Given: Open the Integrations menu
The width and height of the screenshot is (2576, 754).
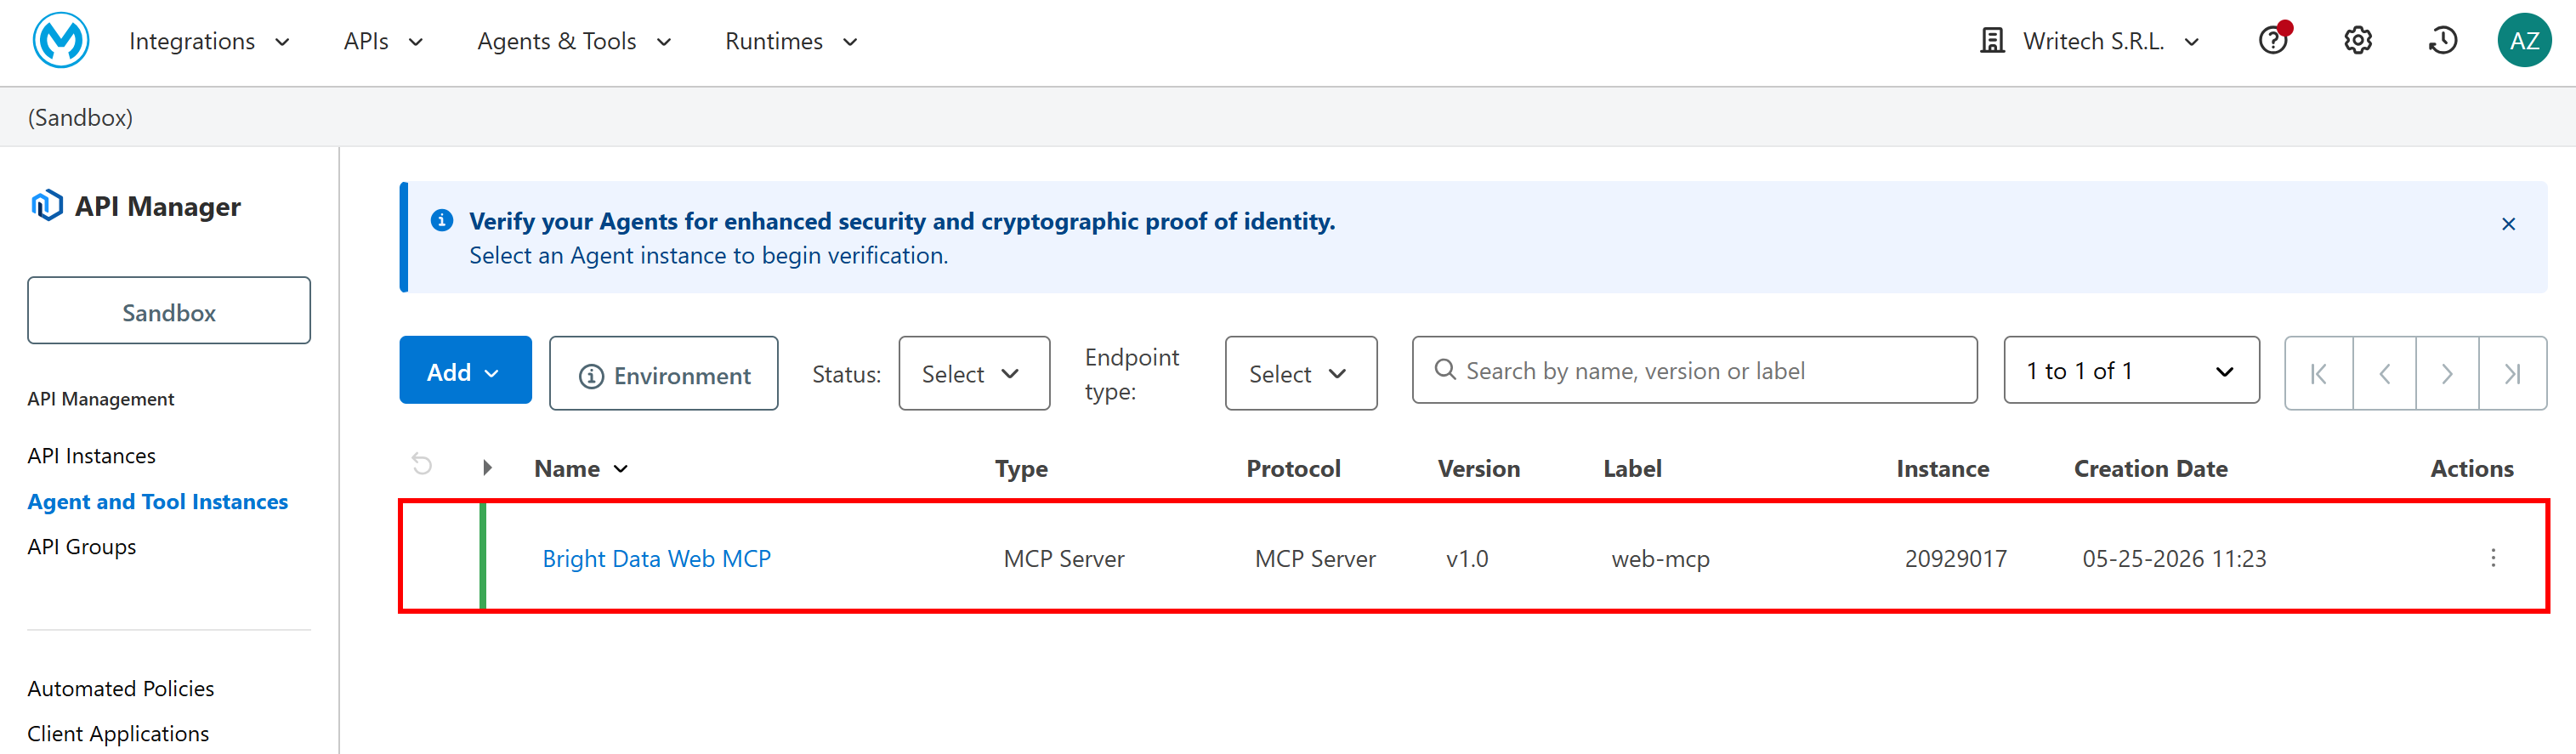Looking at the screenshot, I should point(210,41).
